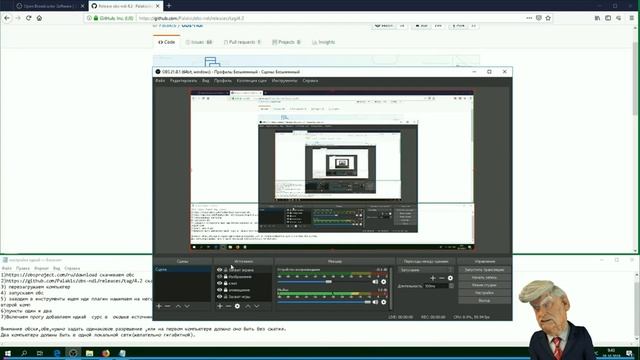Hide the Захват игры source

tap(219, 297)
